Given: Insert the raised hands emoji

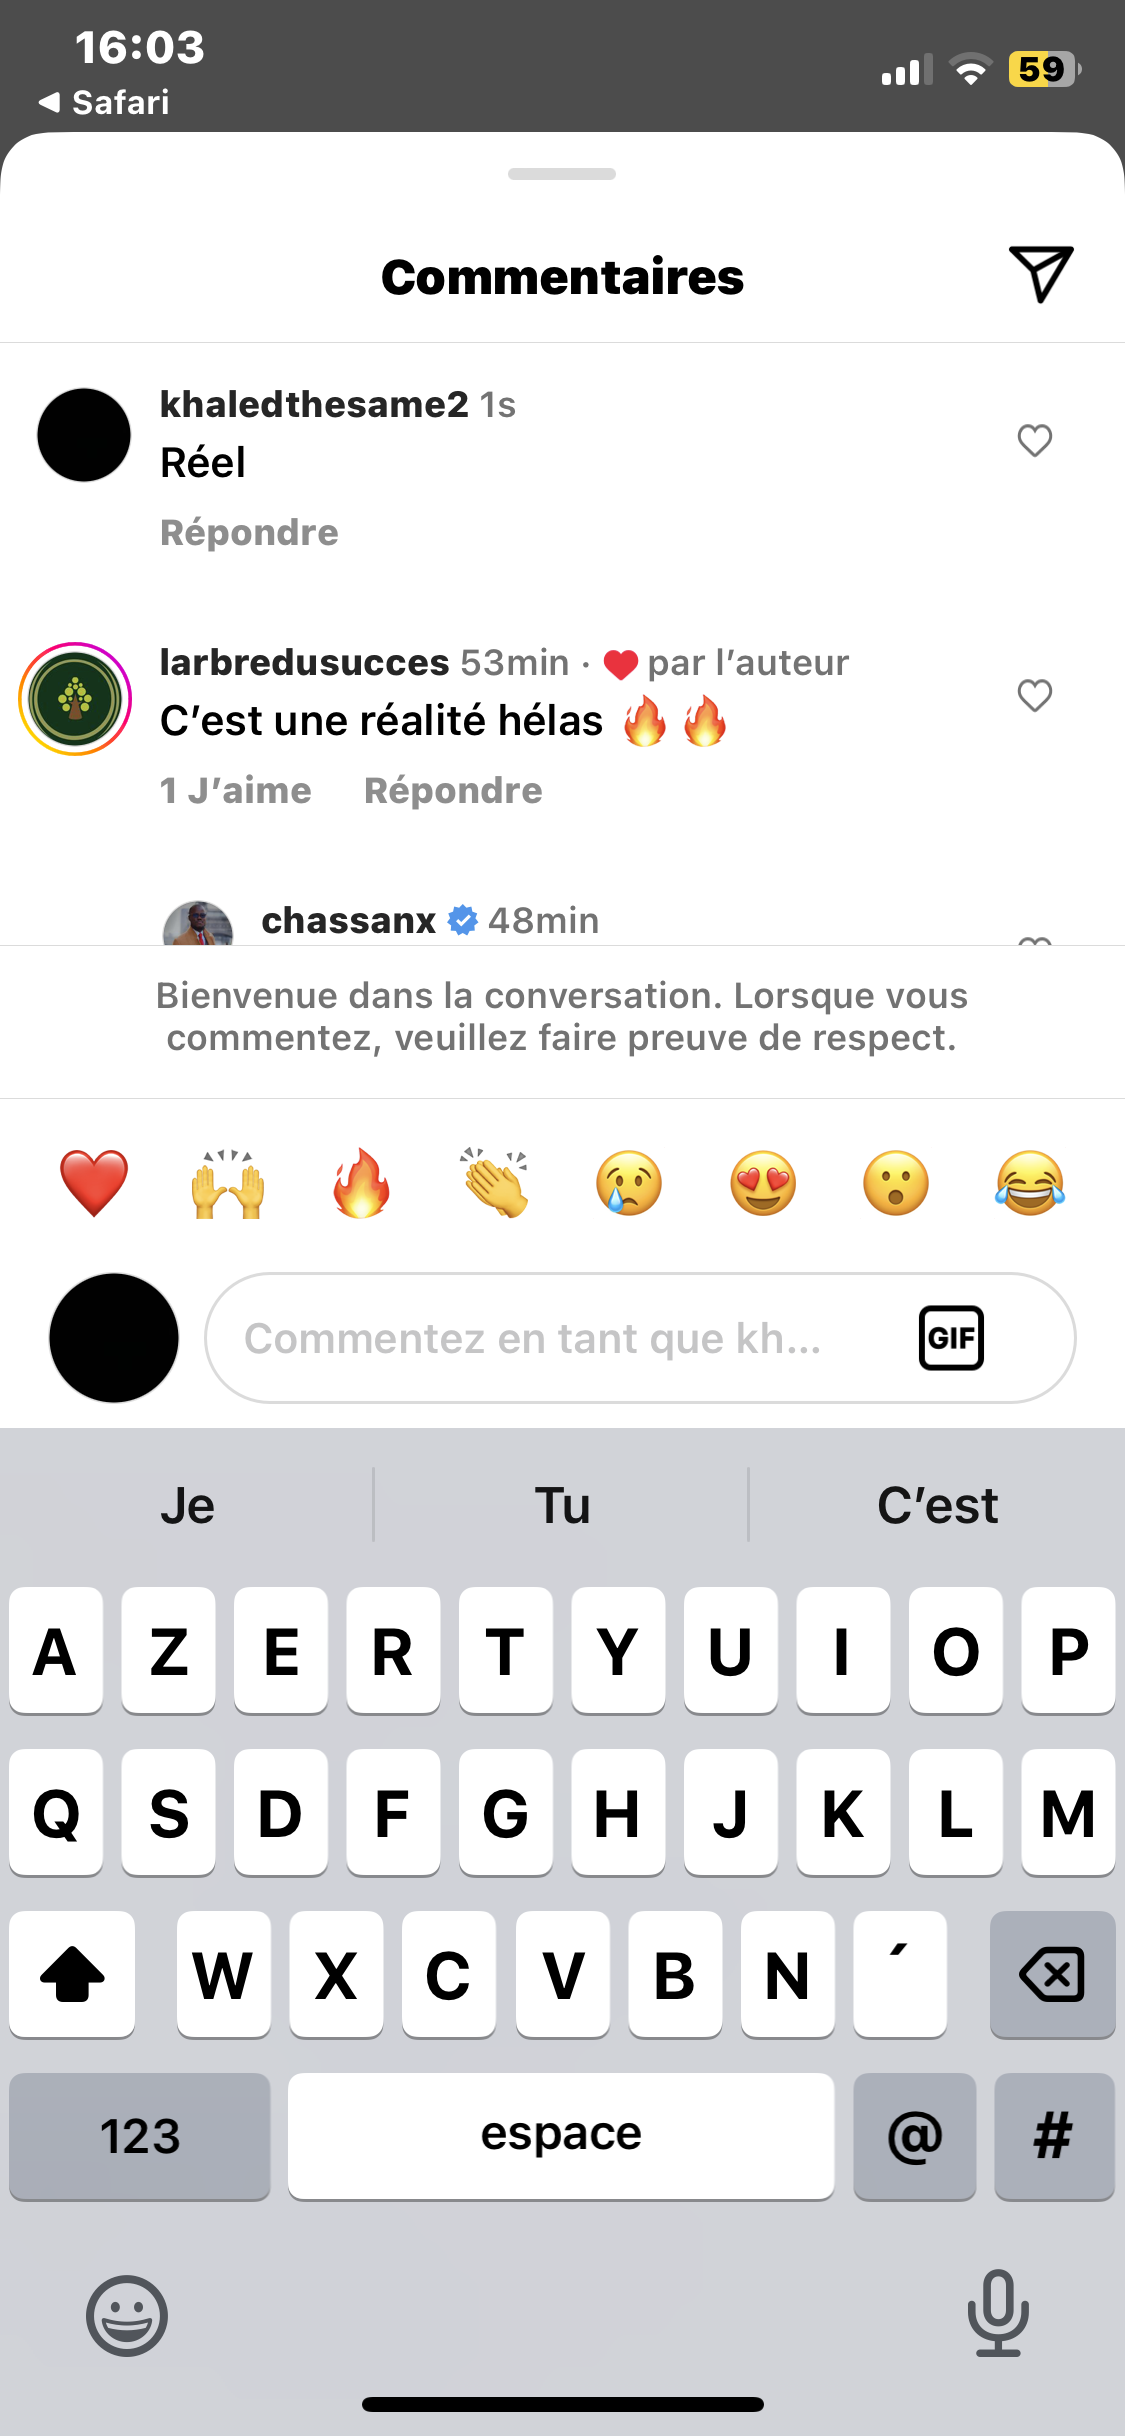Looking at the screenshot, I should pyautogui.click(x=228, y=1183).
